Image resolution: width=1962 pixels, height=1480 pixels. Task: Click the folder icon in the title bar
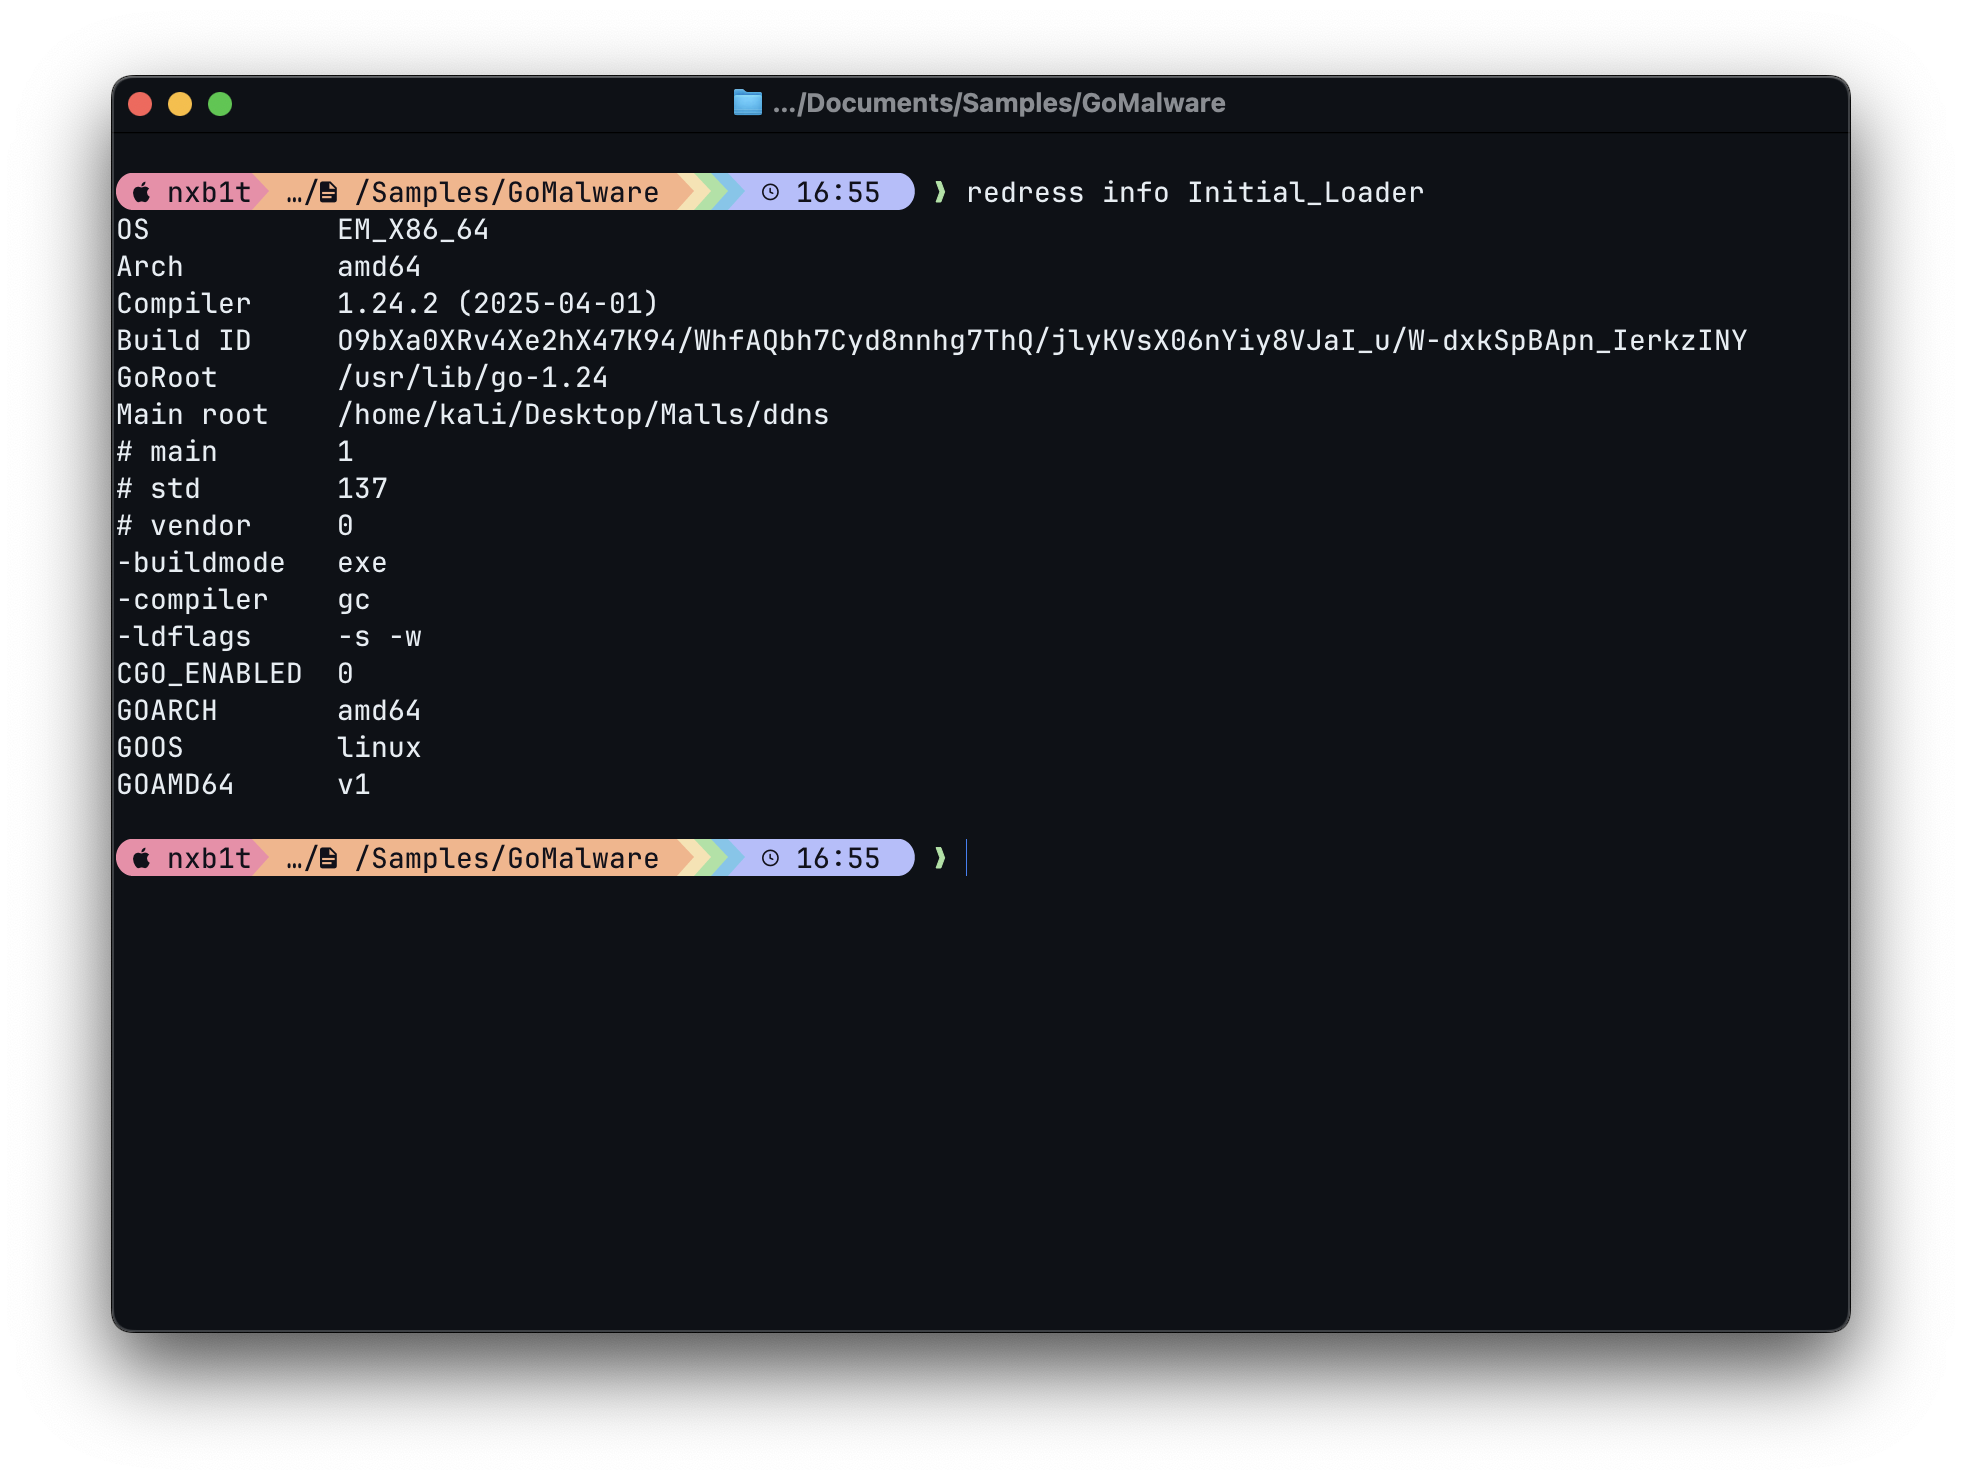coord(746,102)
